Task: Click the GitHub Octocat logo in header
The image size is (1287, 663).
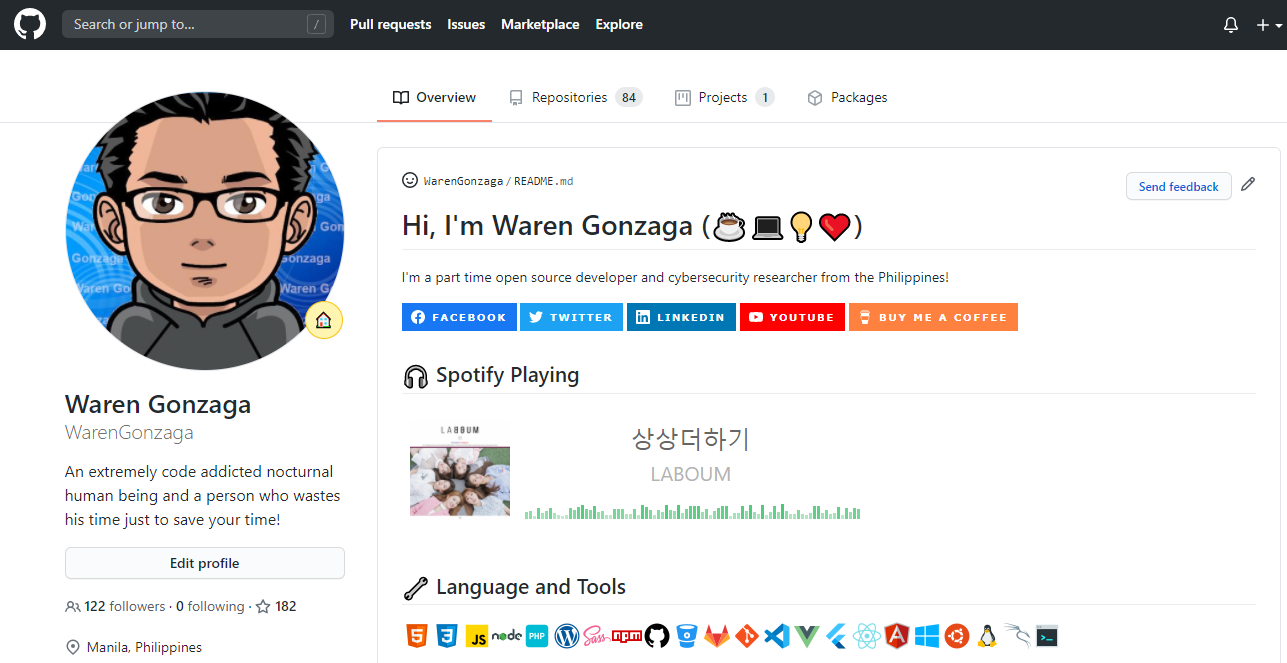Action: (30, 24)
